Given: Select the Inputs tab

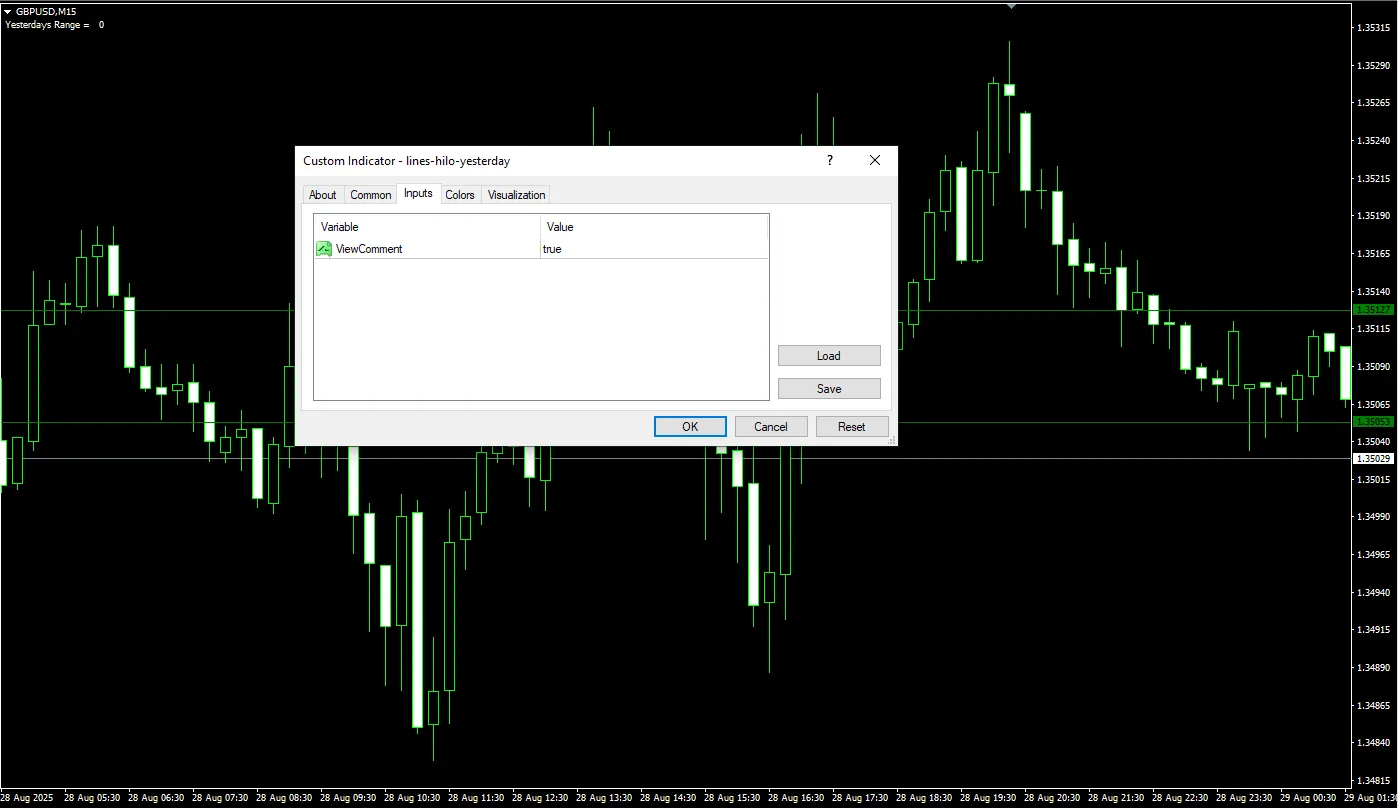Looking at the screenshot, I should 418,193.
